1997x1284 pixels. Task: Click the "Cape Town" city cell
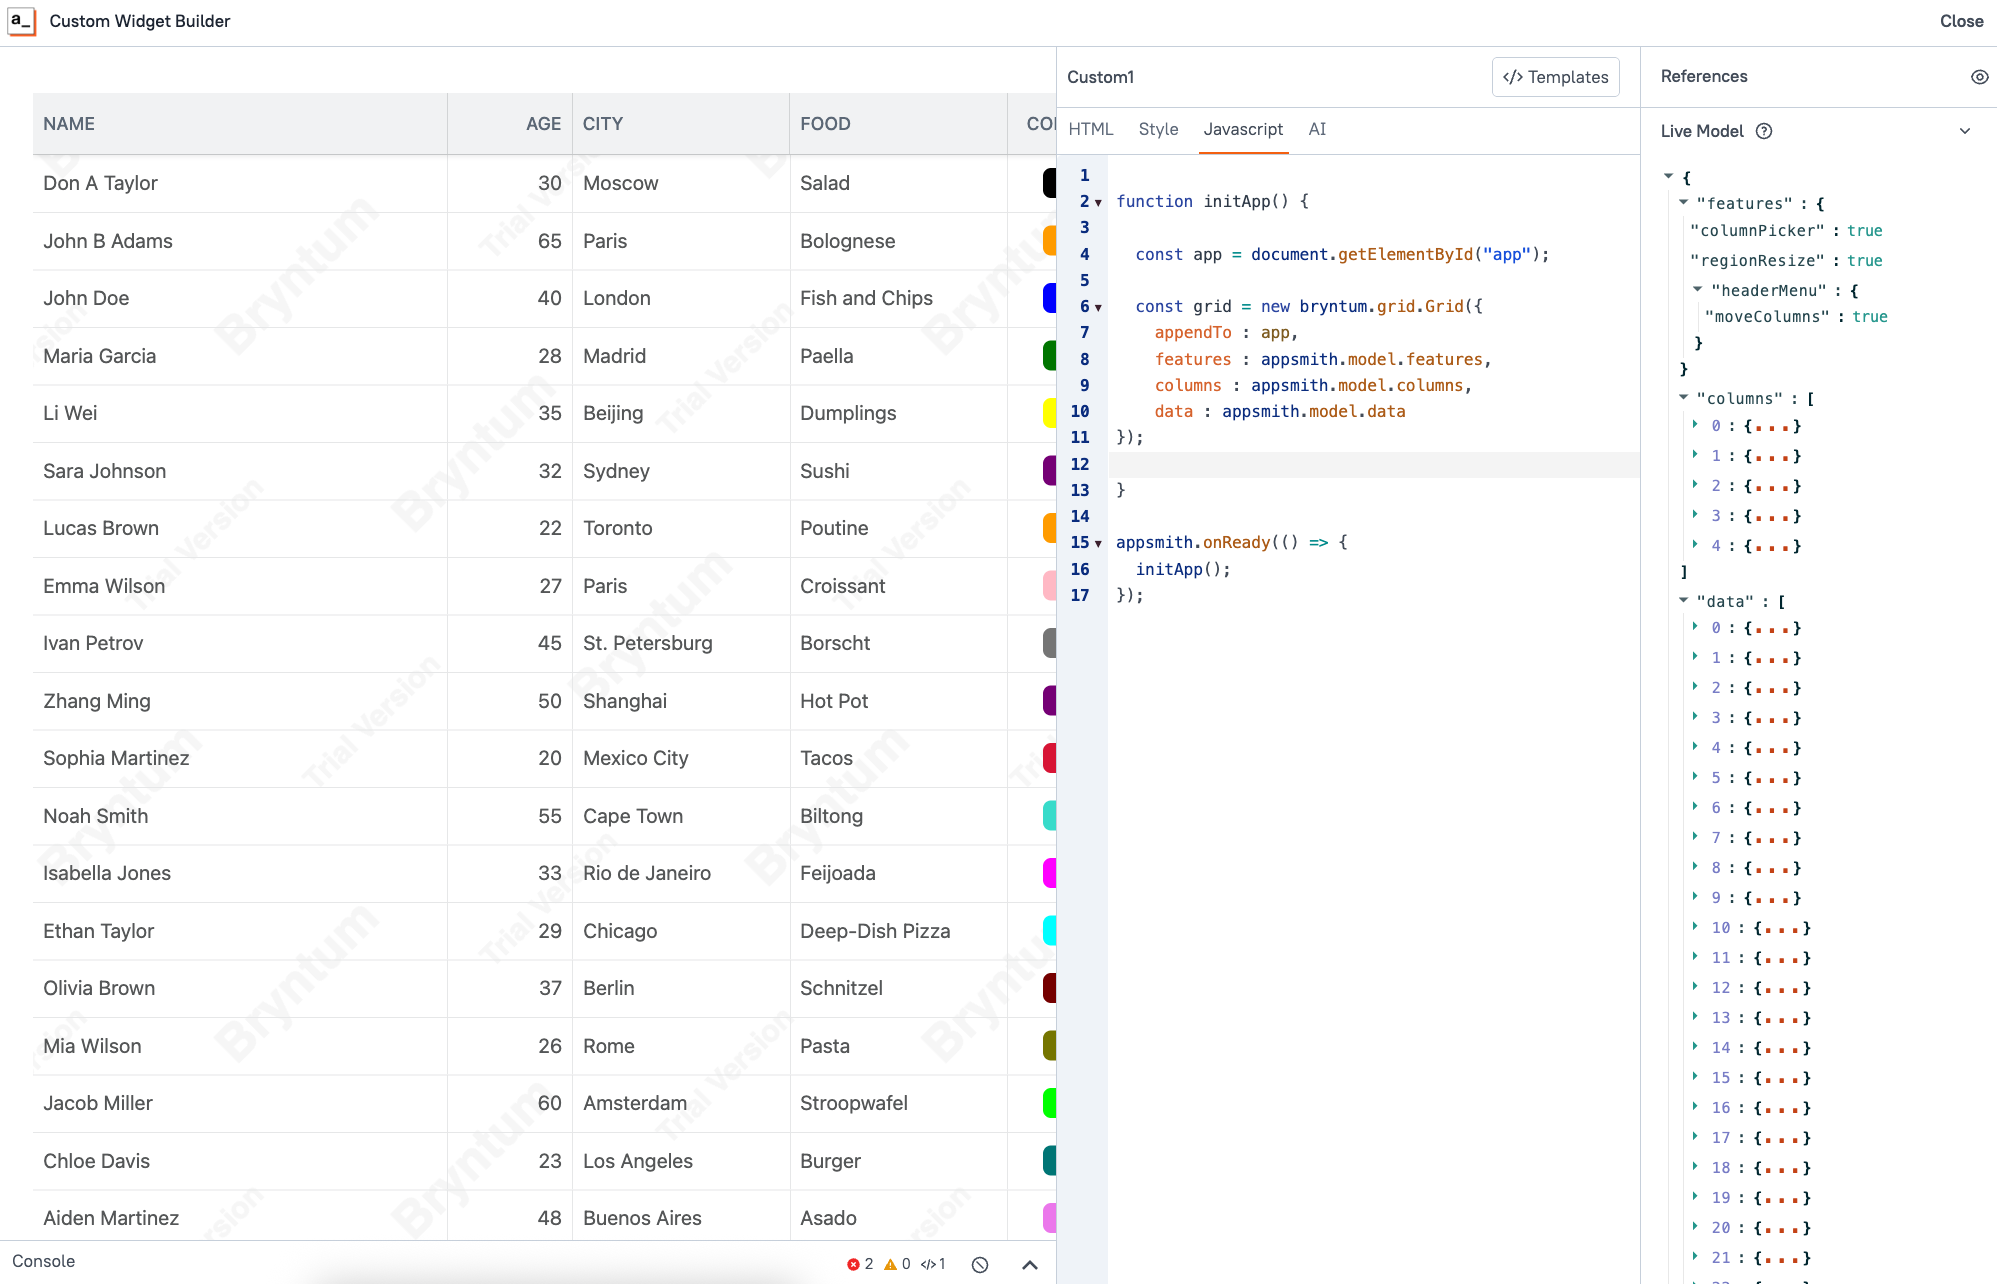(x=681, y=816)
